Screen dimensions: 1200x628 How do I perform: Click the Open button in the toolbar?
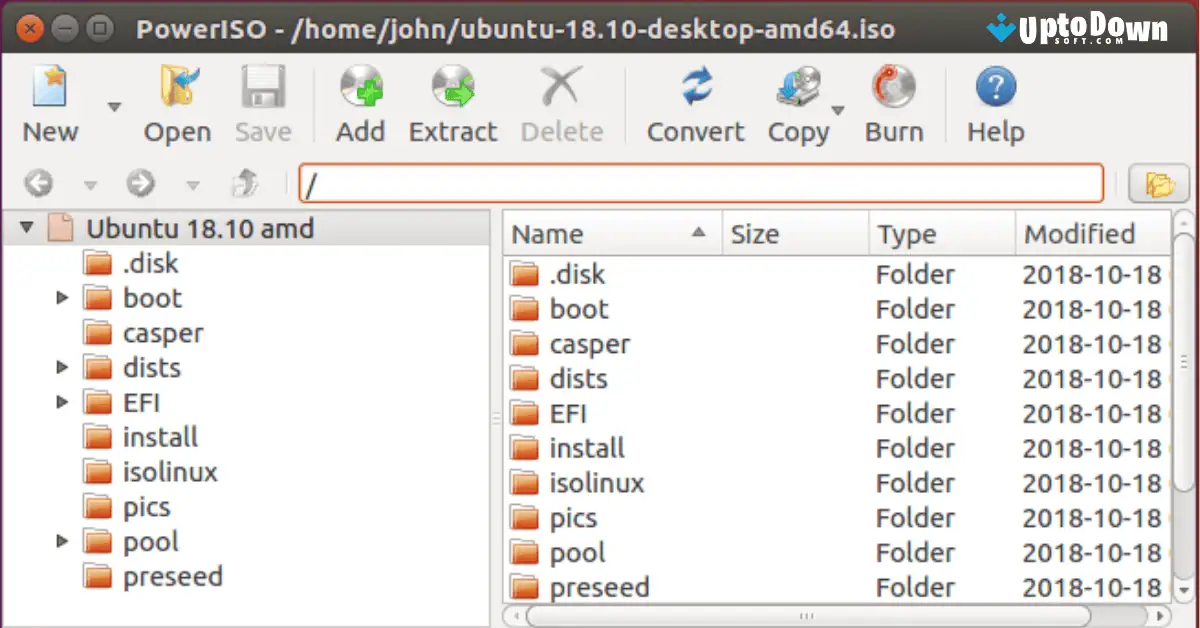tap(177, 100)
